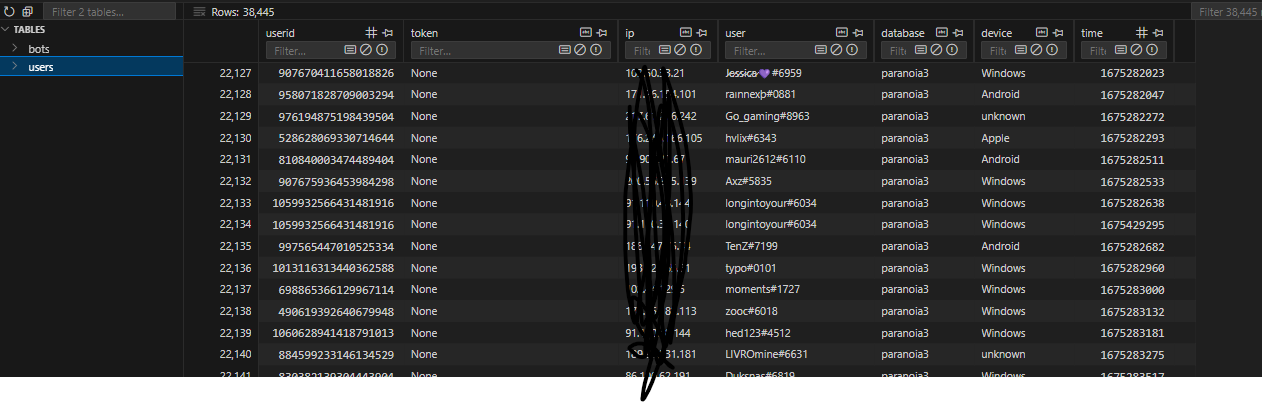Click the database column header label
Image resolution: width=1262 pixels, height=403 pixels.
(x=903, y=33)
